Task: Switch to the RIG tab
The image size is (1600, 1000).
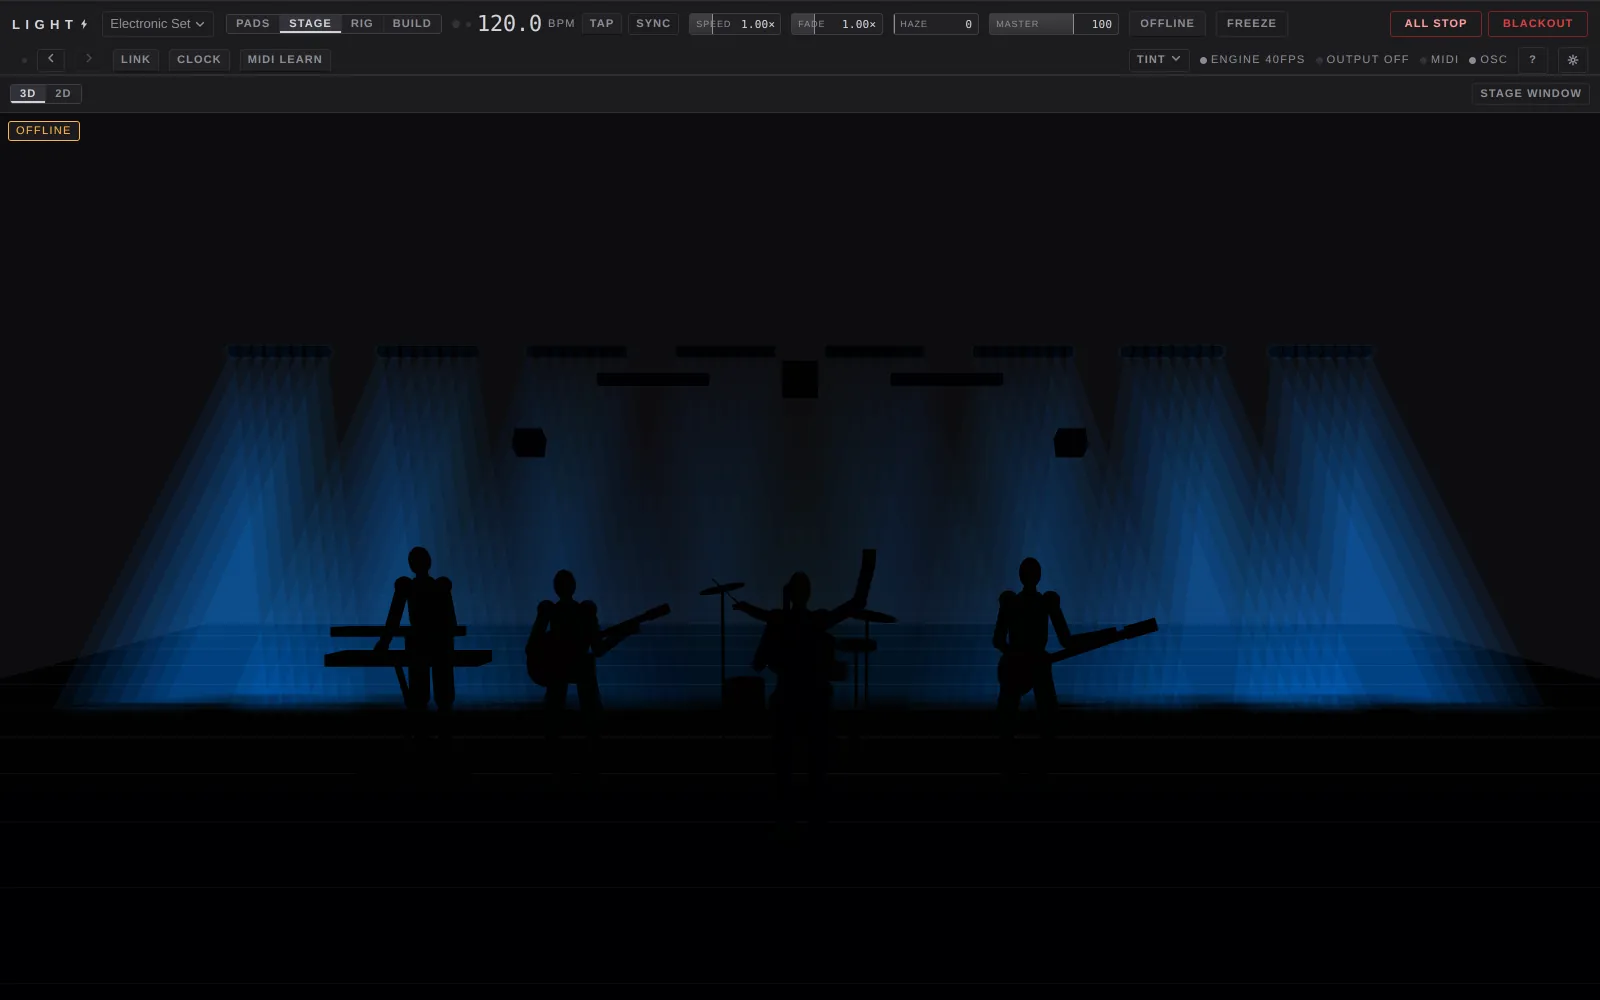Action: [x=362, y=24]
